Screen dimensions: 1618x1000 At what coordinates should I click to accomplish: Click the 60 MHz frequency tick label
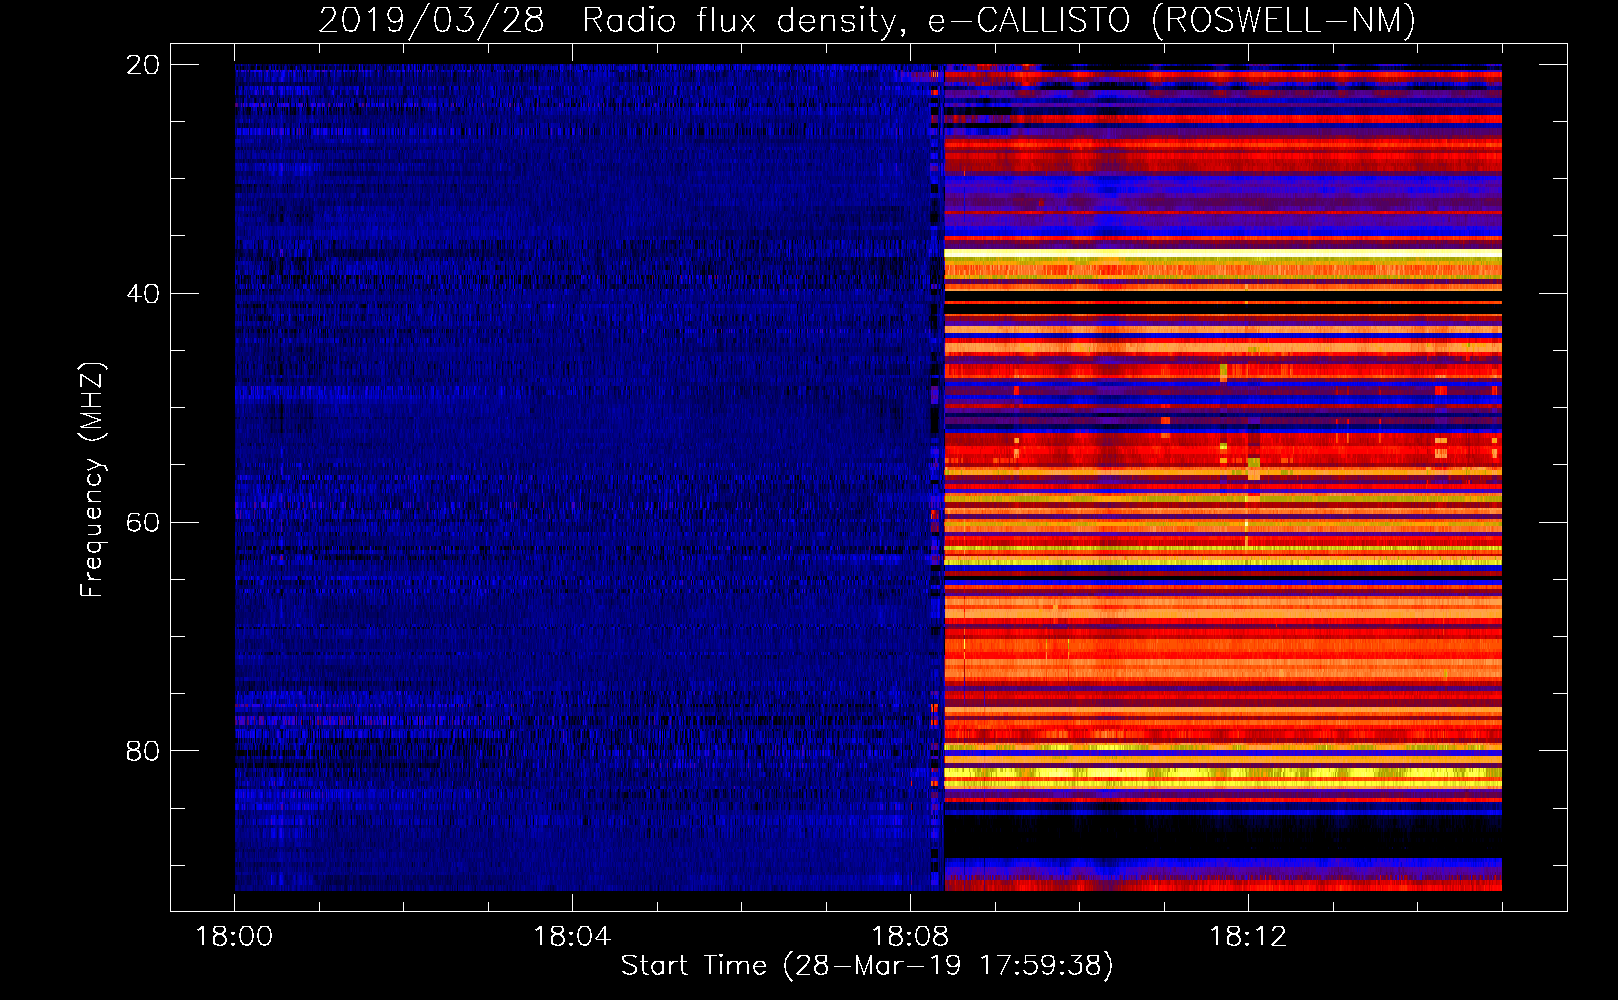tap(143, 523)
